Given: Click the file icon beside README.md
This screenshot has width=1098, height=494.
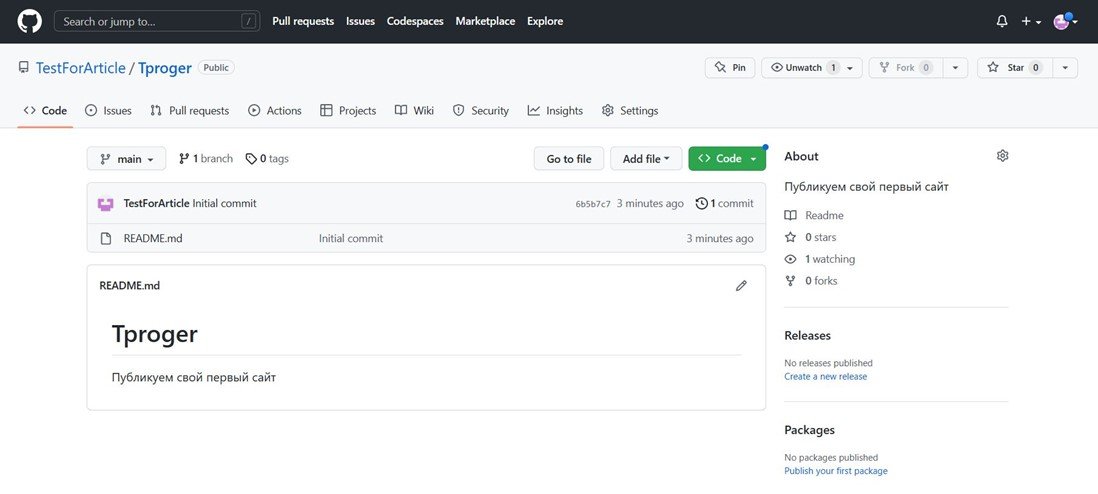Looking at the screenshot, I should (x=106, y=238).
